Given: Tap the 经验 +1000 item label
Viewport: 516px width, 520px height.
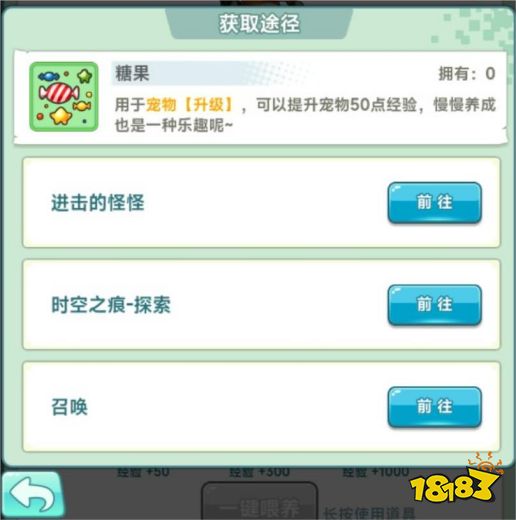Looking at the screenshot, I should click(x=376, y=472).
